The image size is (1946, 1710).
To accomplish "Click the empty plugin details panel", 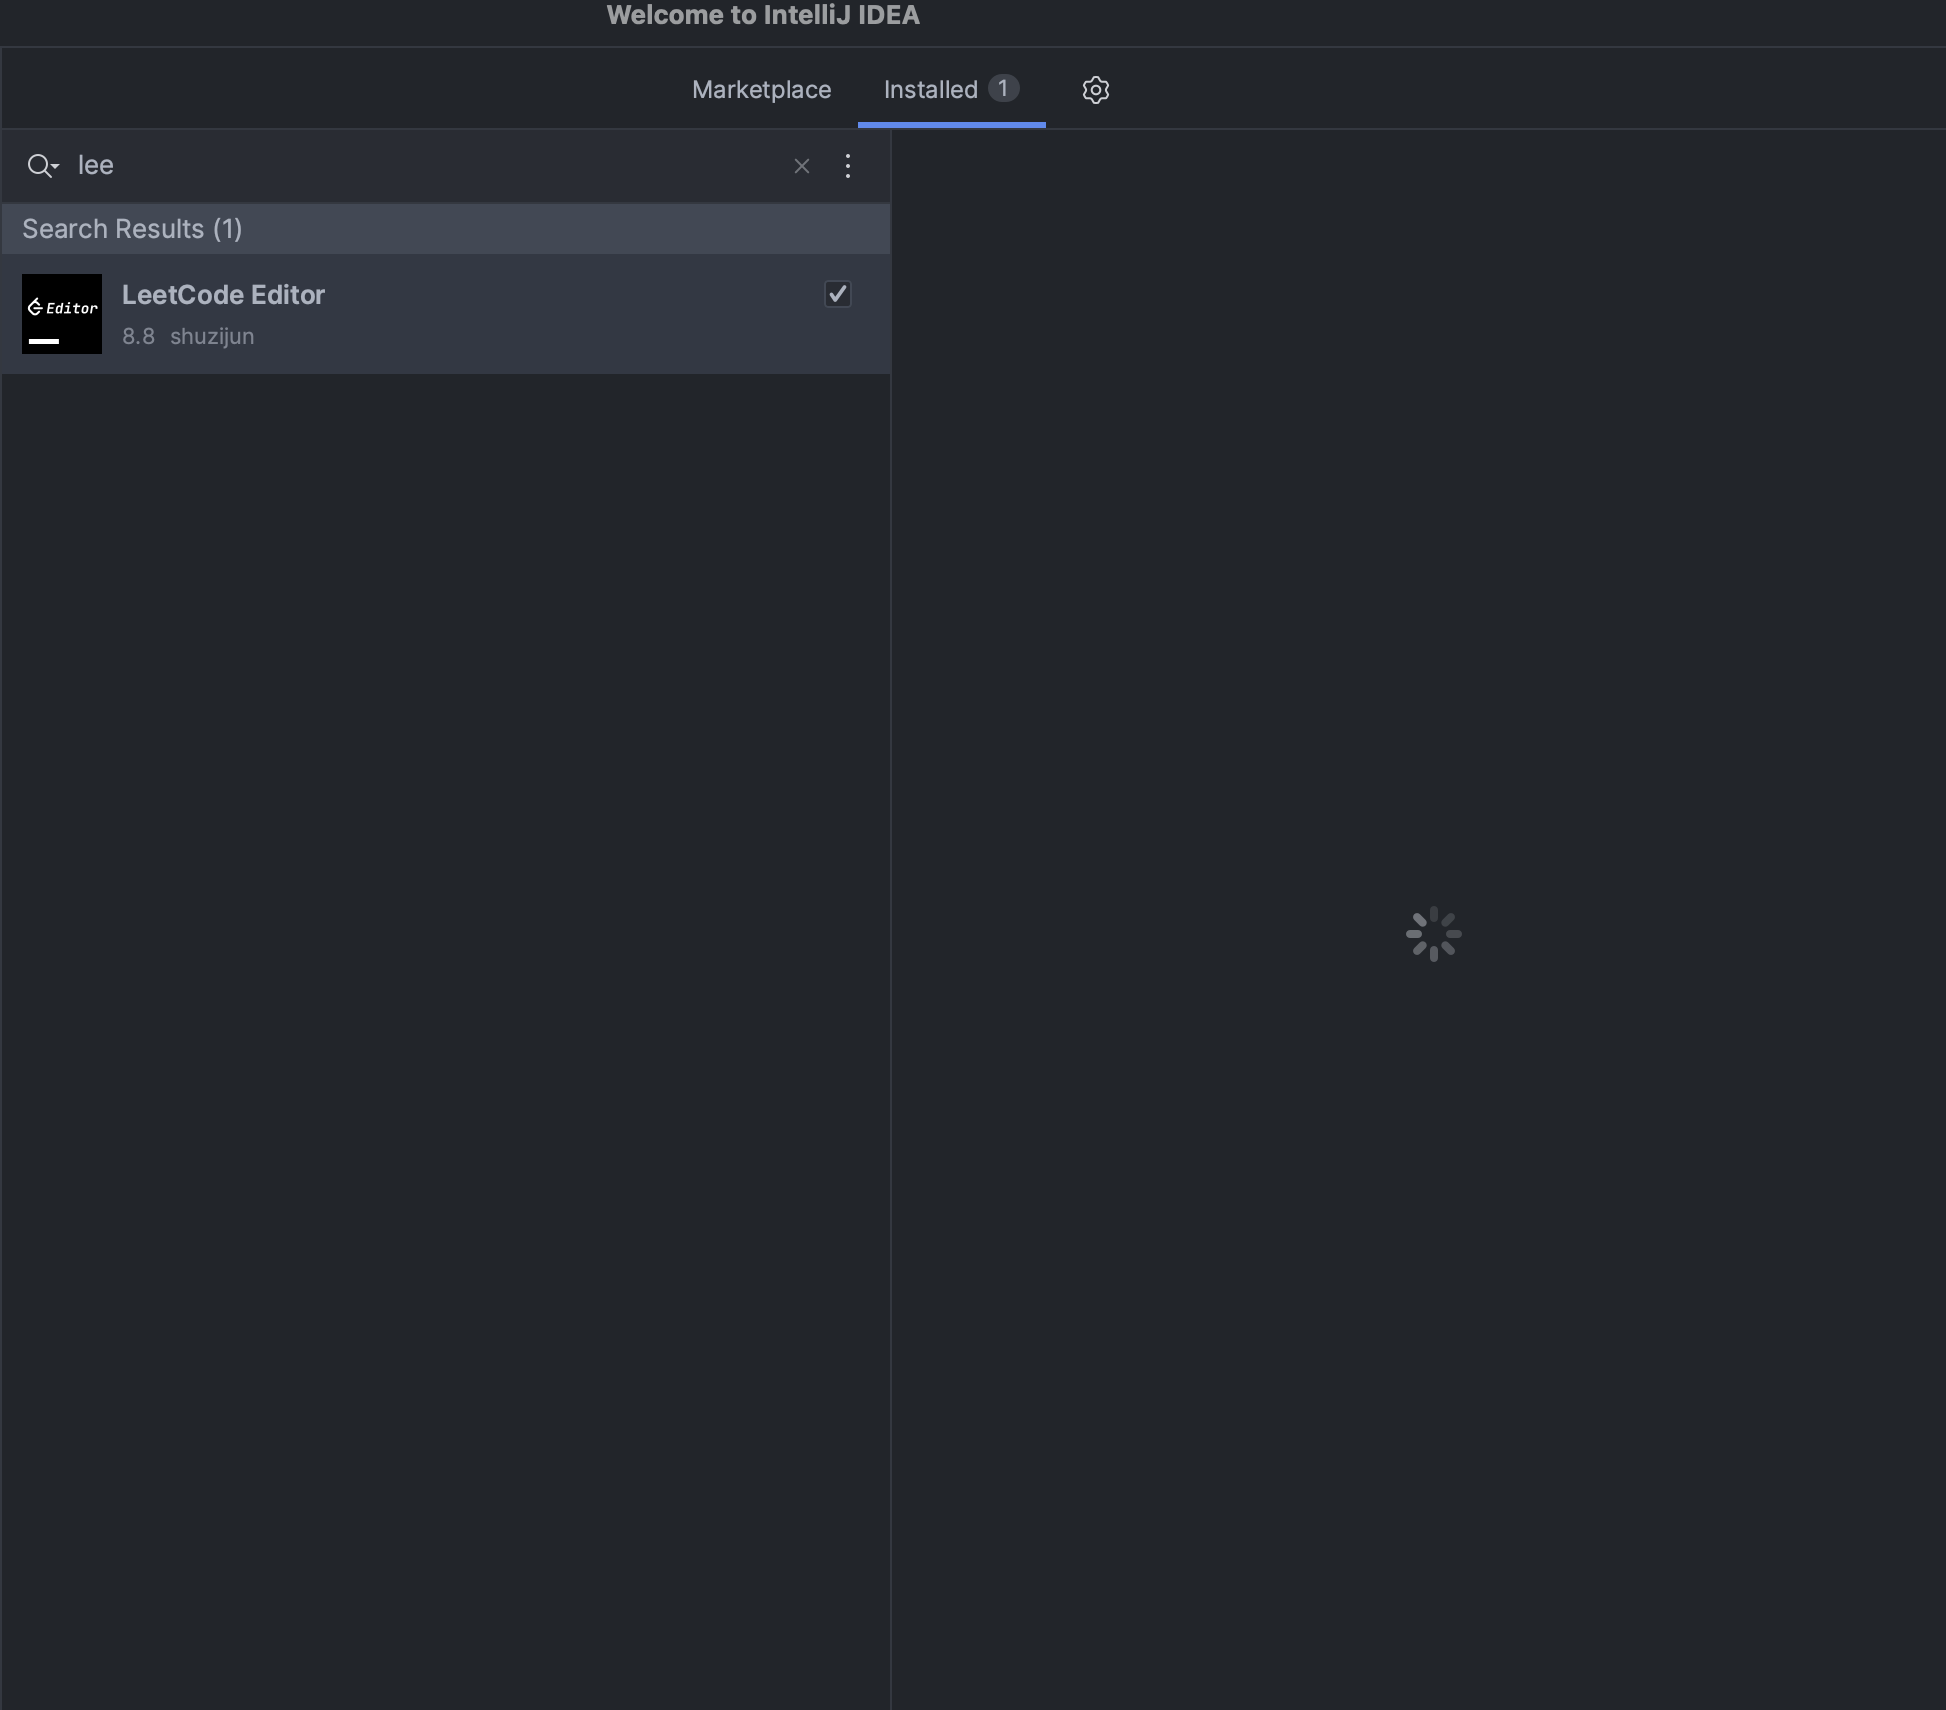I will point(1418,500).
